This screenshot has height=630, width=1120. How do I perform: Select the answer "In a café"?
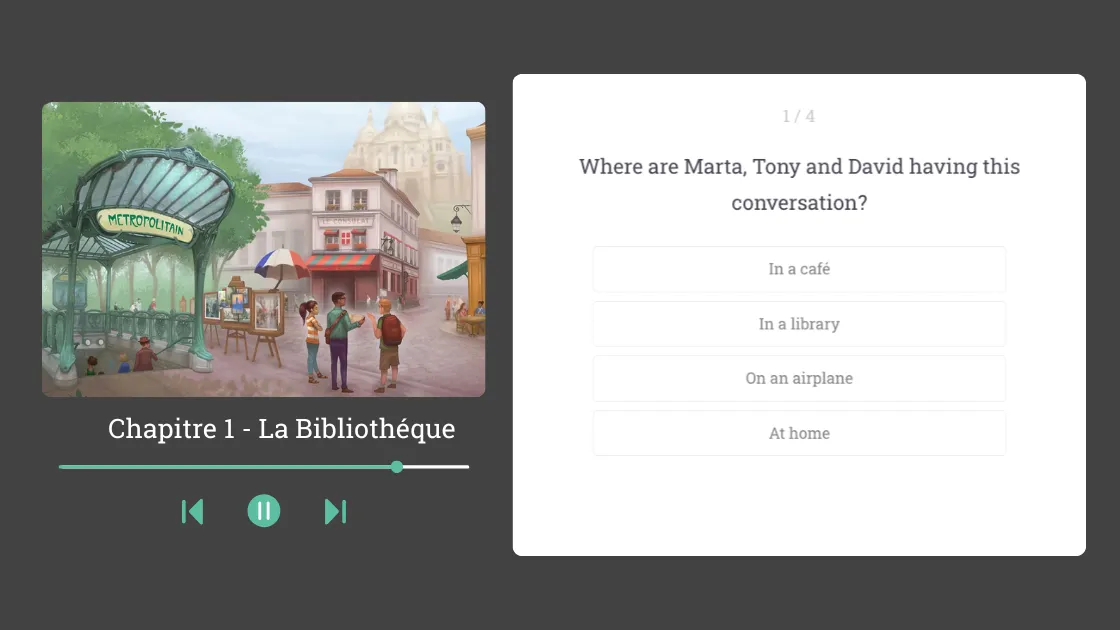(799, 268)
